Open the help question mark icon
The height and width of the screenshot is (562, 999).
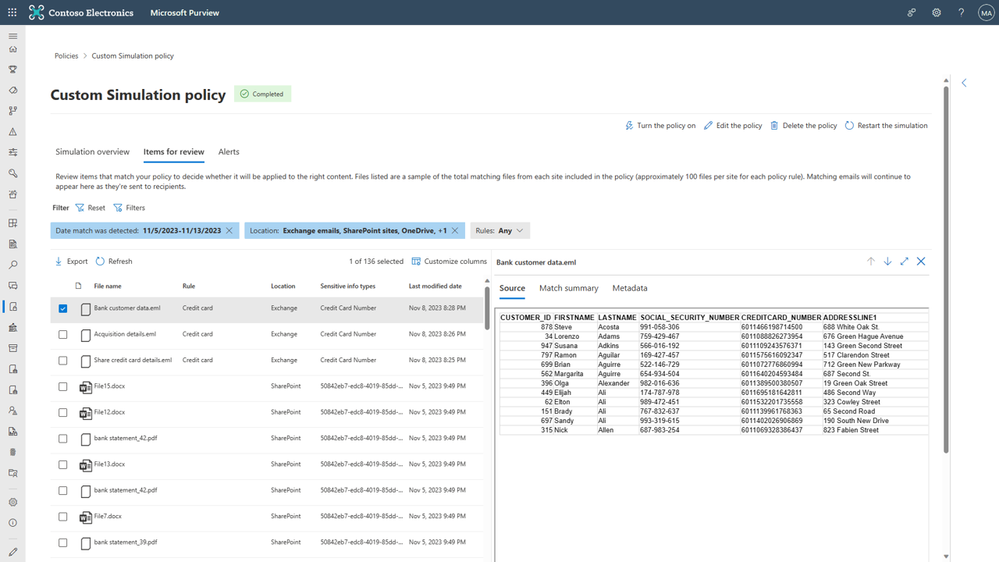pos(961,12)
